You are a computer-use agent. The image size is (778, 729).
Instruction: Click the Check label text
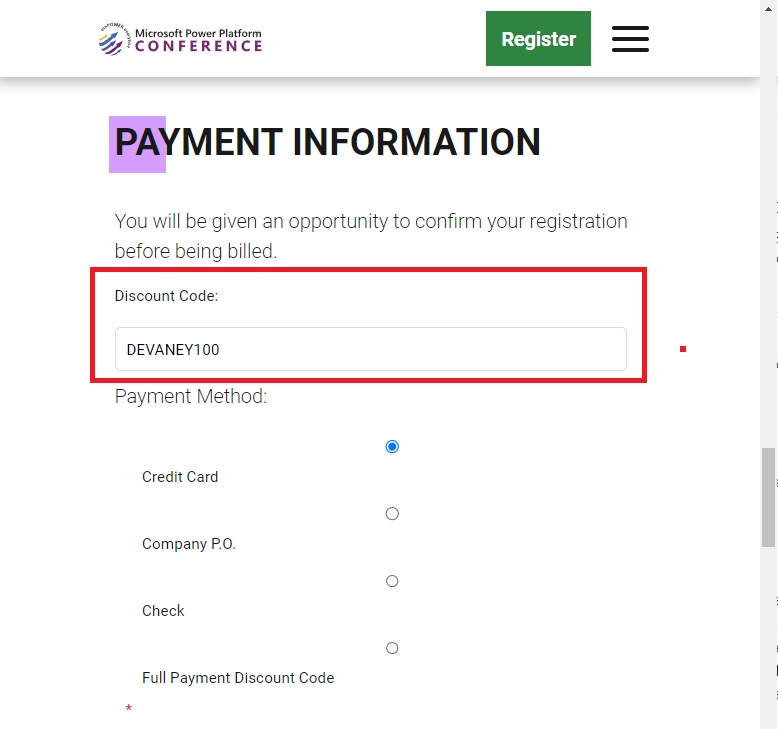click(163, 611)
